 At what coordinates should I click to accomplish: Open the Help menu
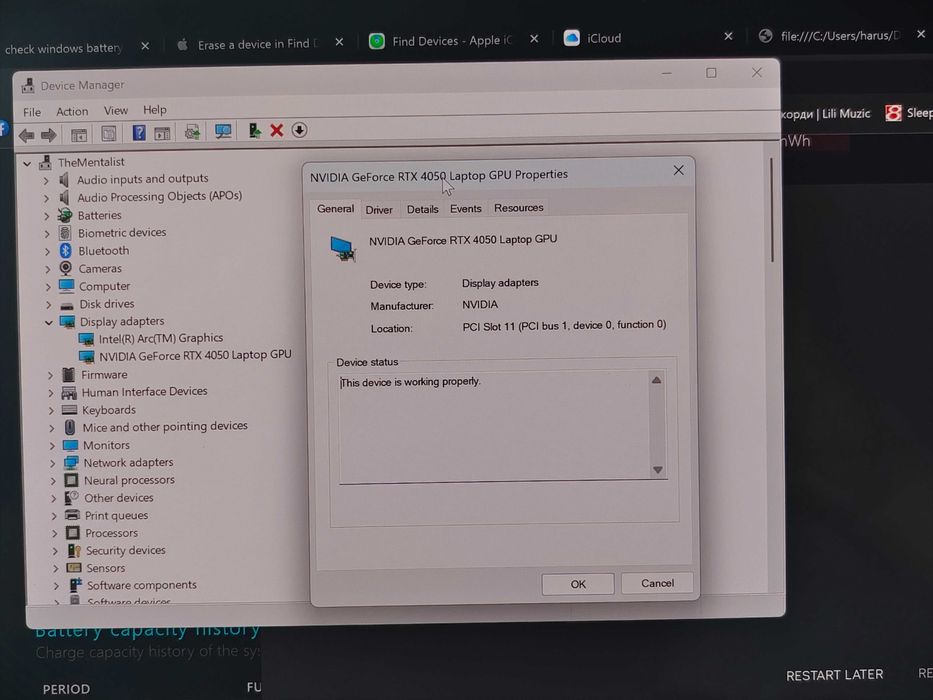[155, 110]
